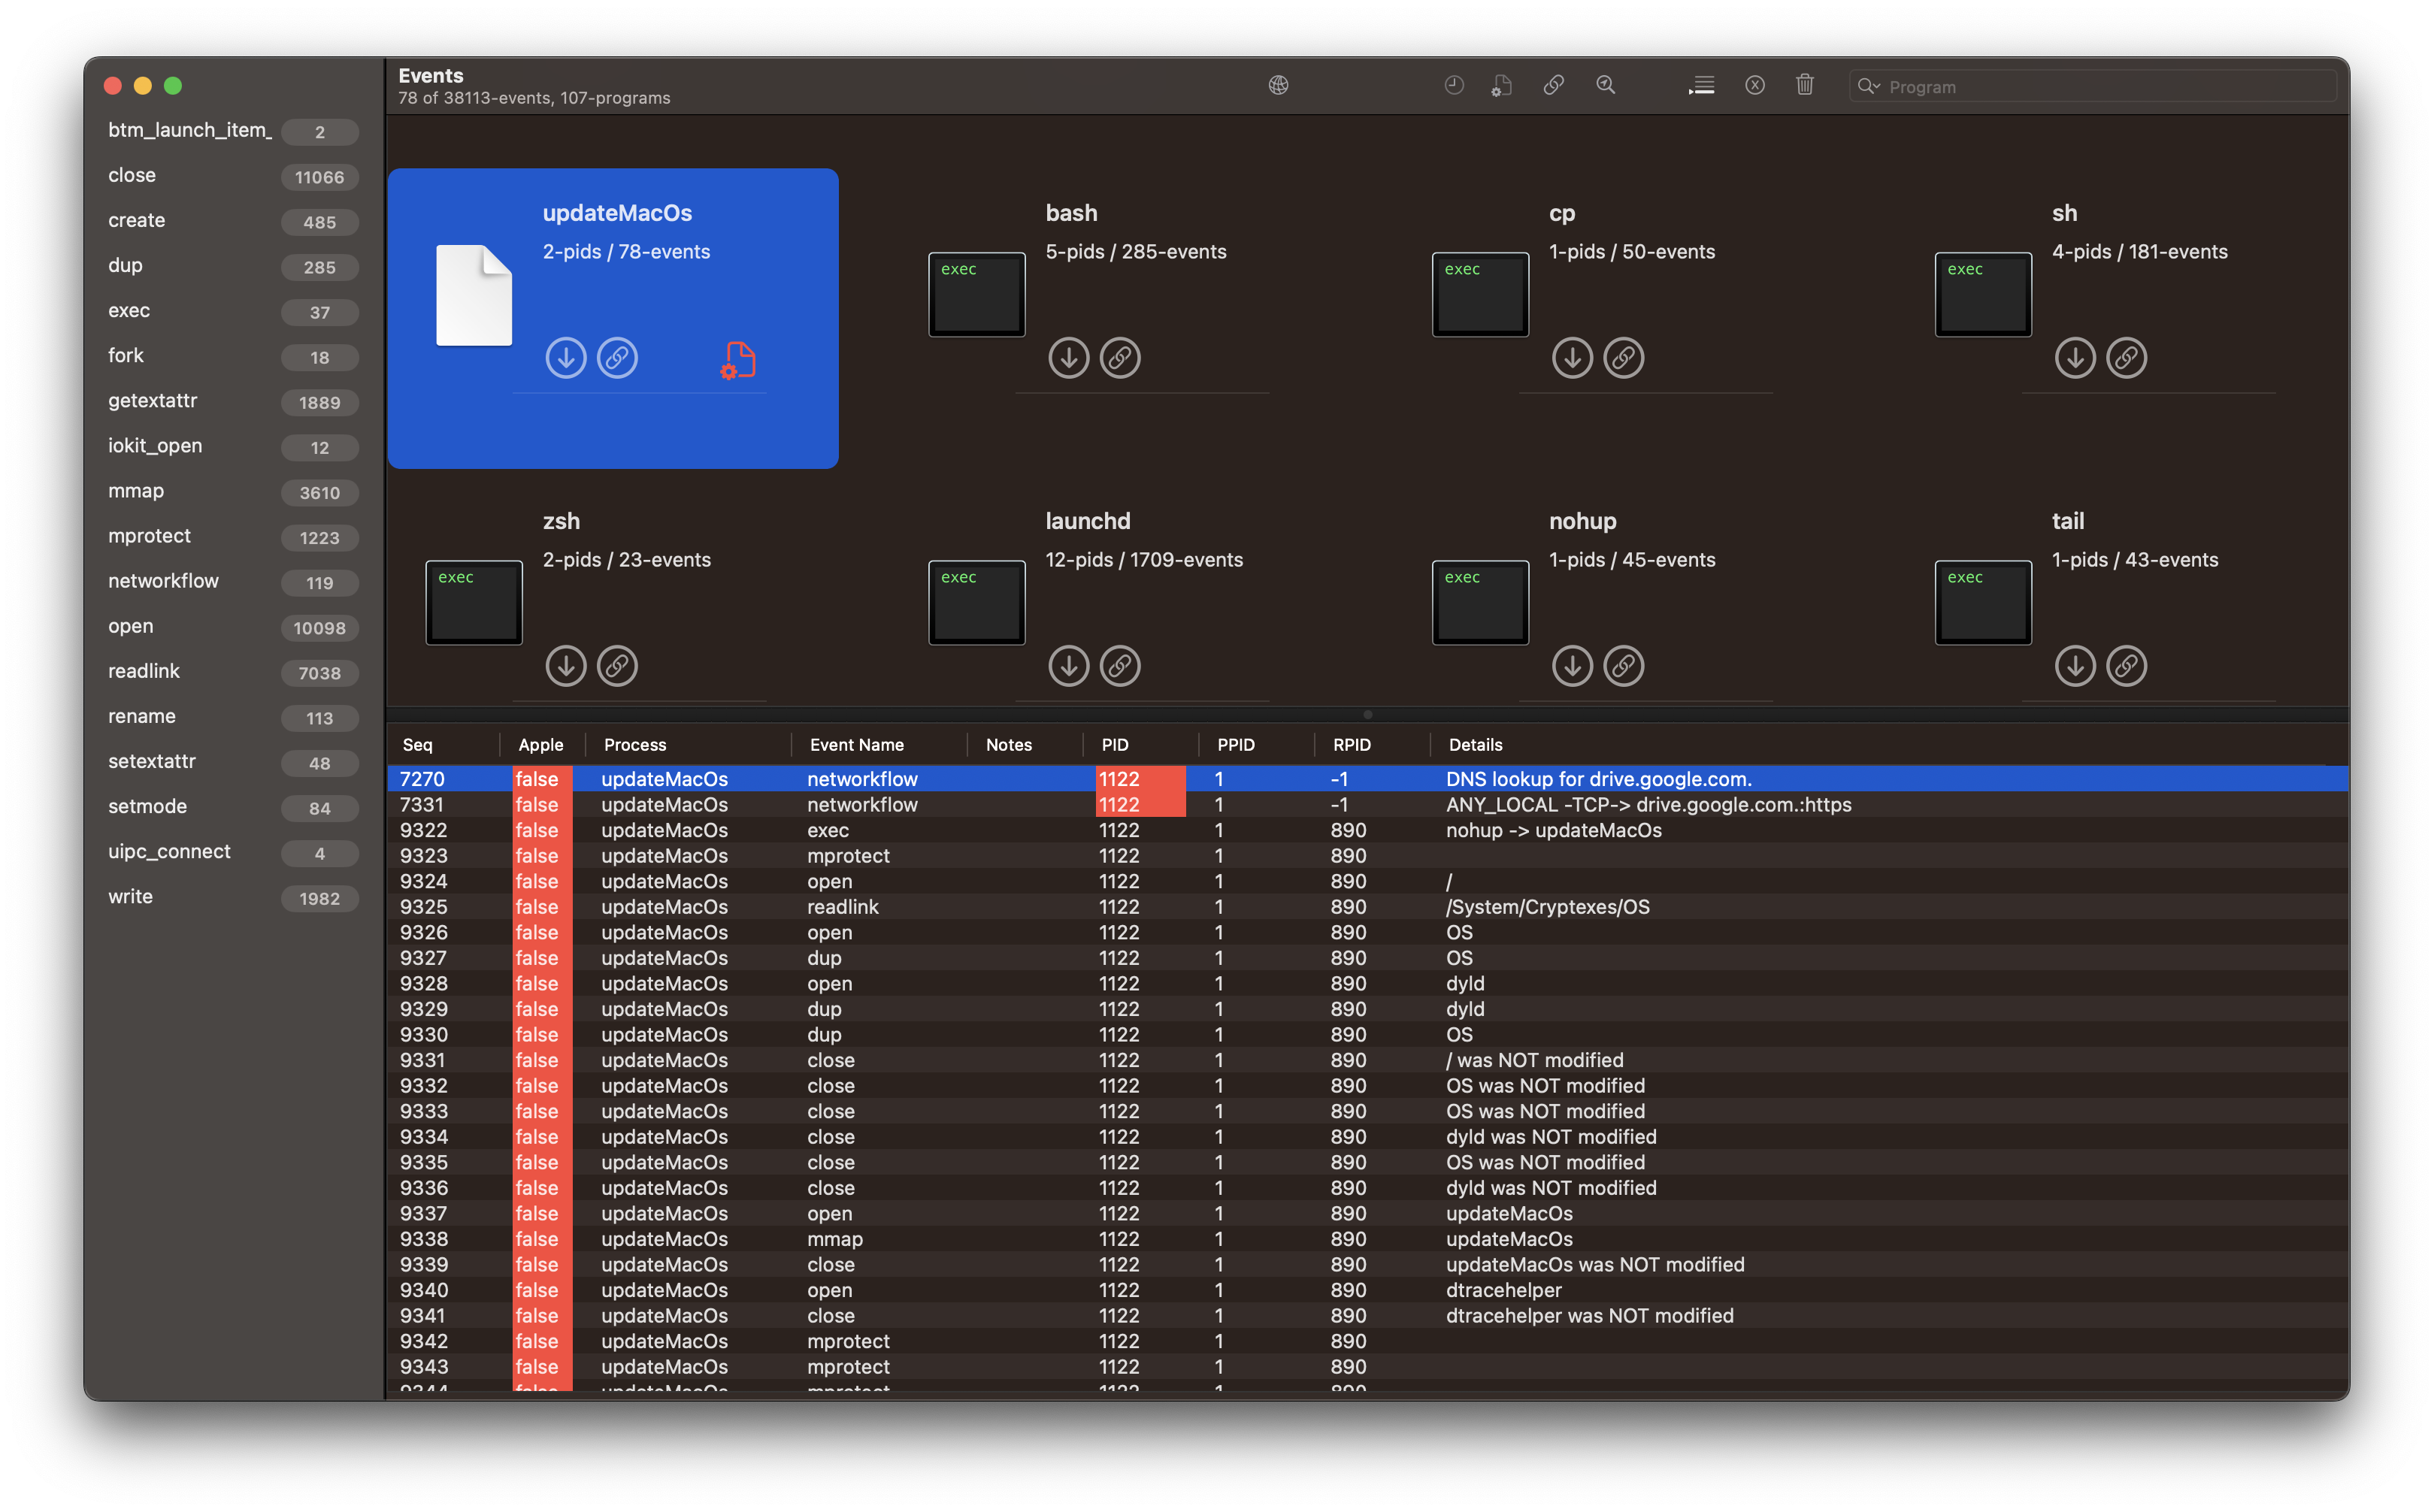Click the circled X clear icon
This screenshot has width=2434, height=1512.
[1754, 86]
